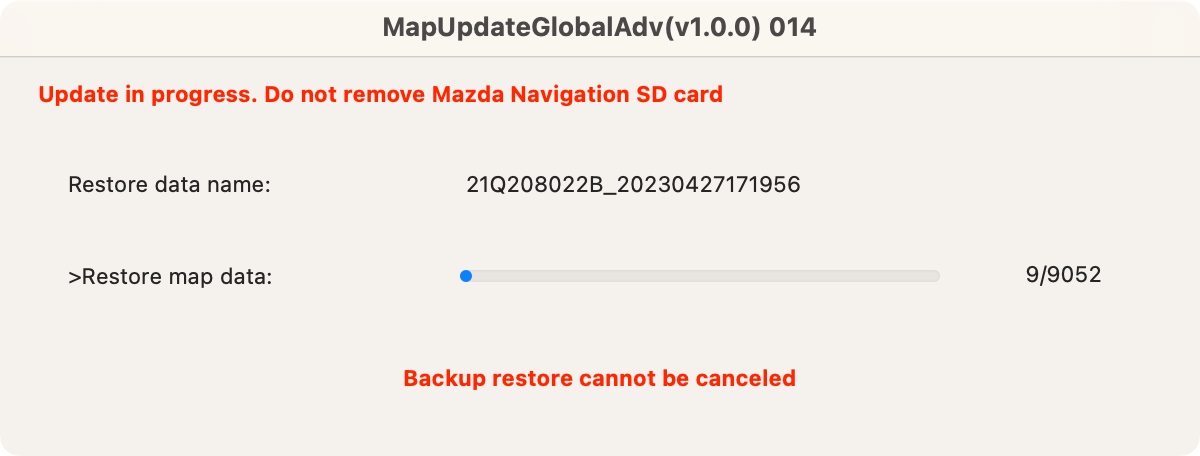
Task: Click the "Backup restore" words in bottom notice
Action: tap(472, 379)
